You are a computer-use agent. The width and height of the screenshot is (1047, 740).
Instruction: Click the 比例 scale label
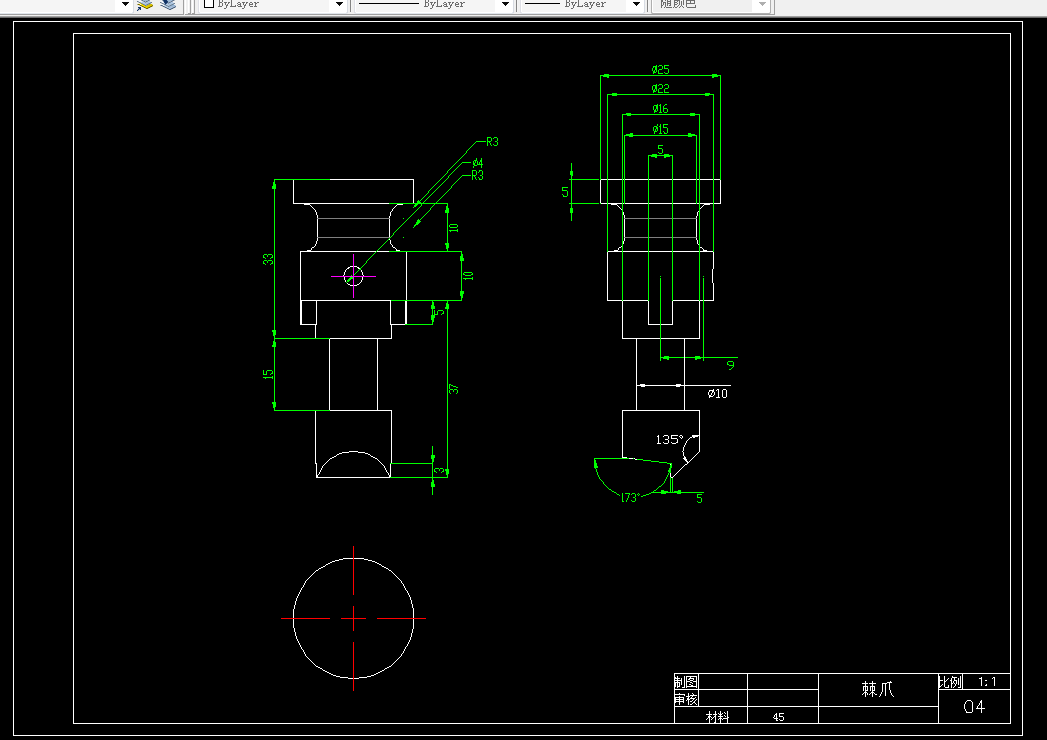951,682
